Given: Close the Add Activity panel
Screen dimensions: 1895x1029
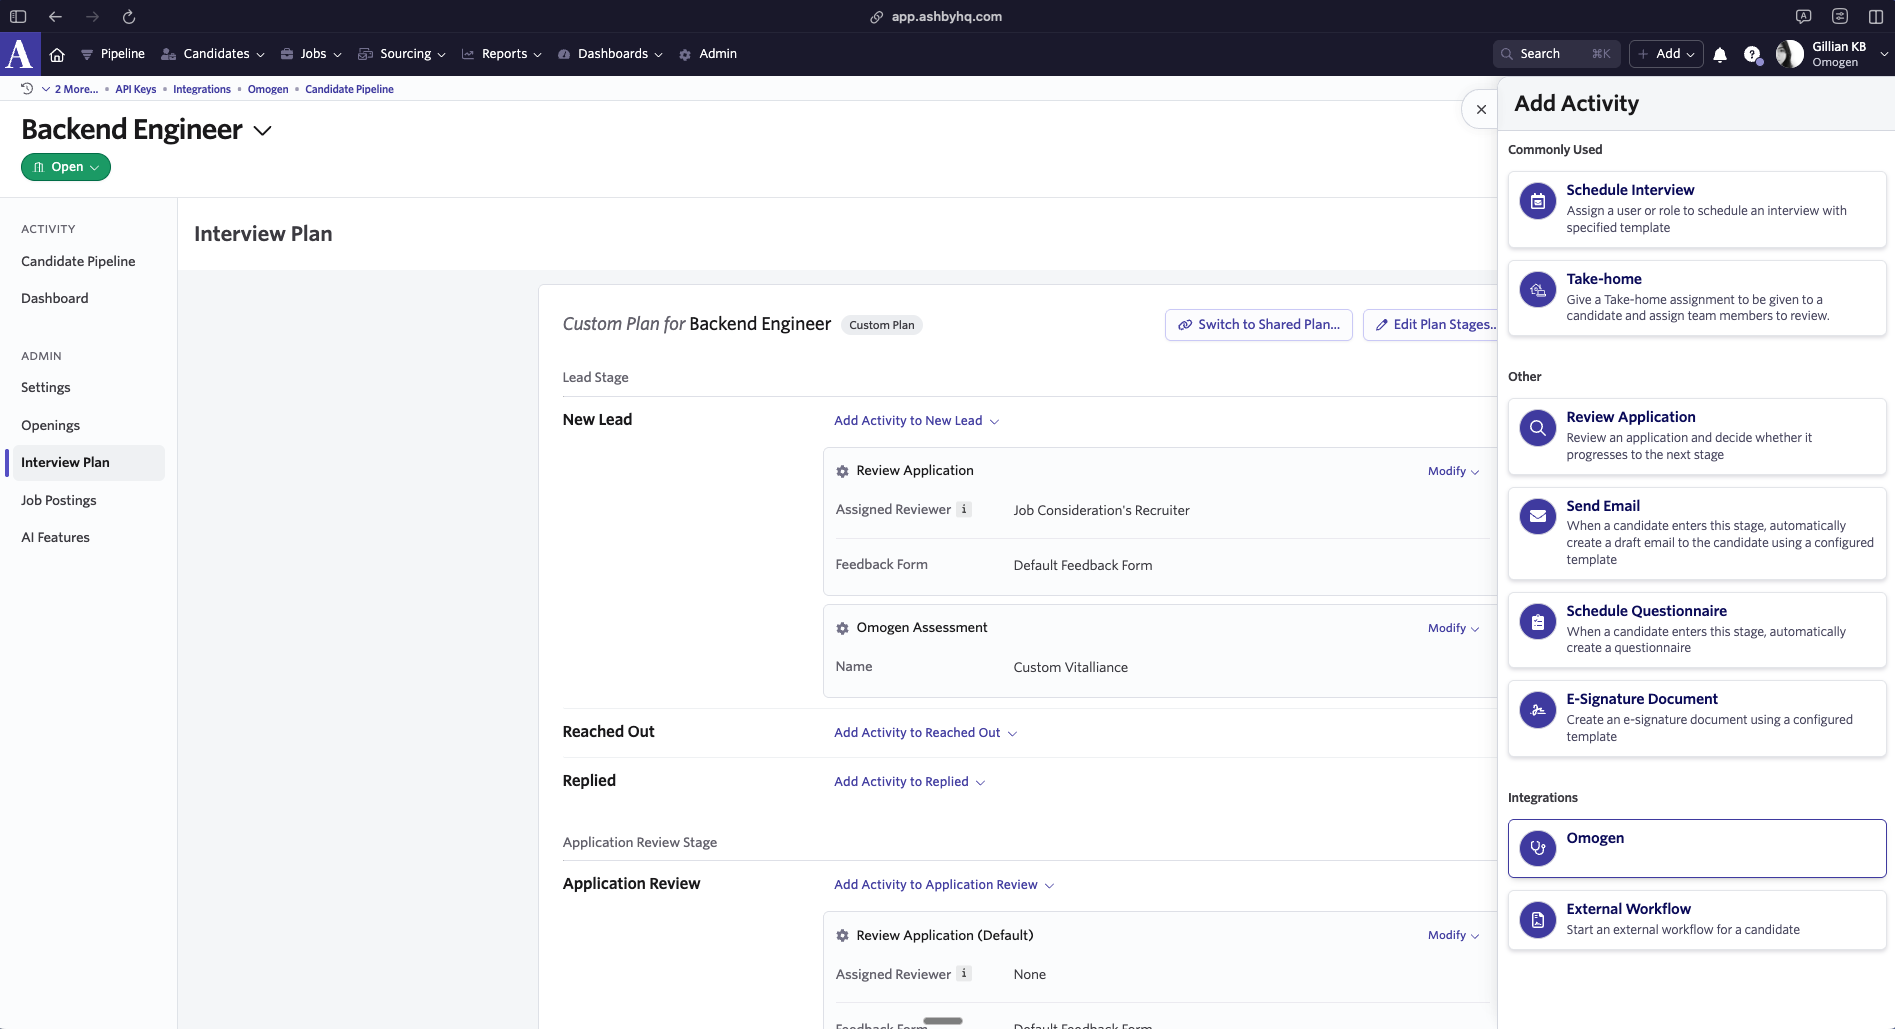Looking at the screenshot, I should (1481, 109).
